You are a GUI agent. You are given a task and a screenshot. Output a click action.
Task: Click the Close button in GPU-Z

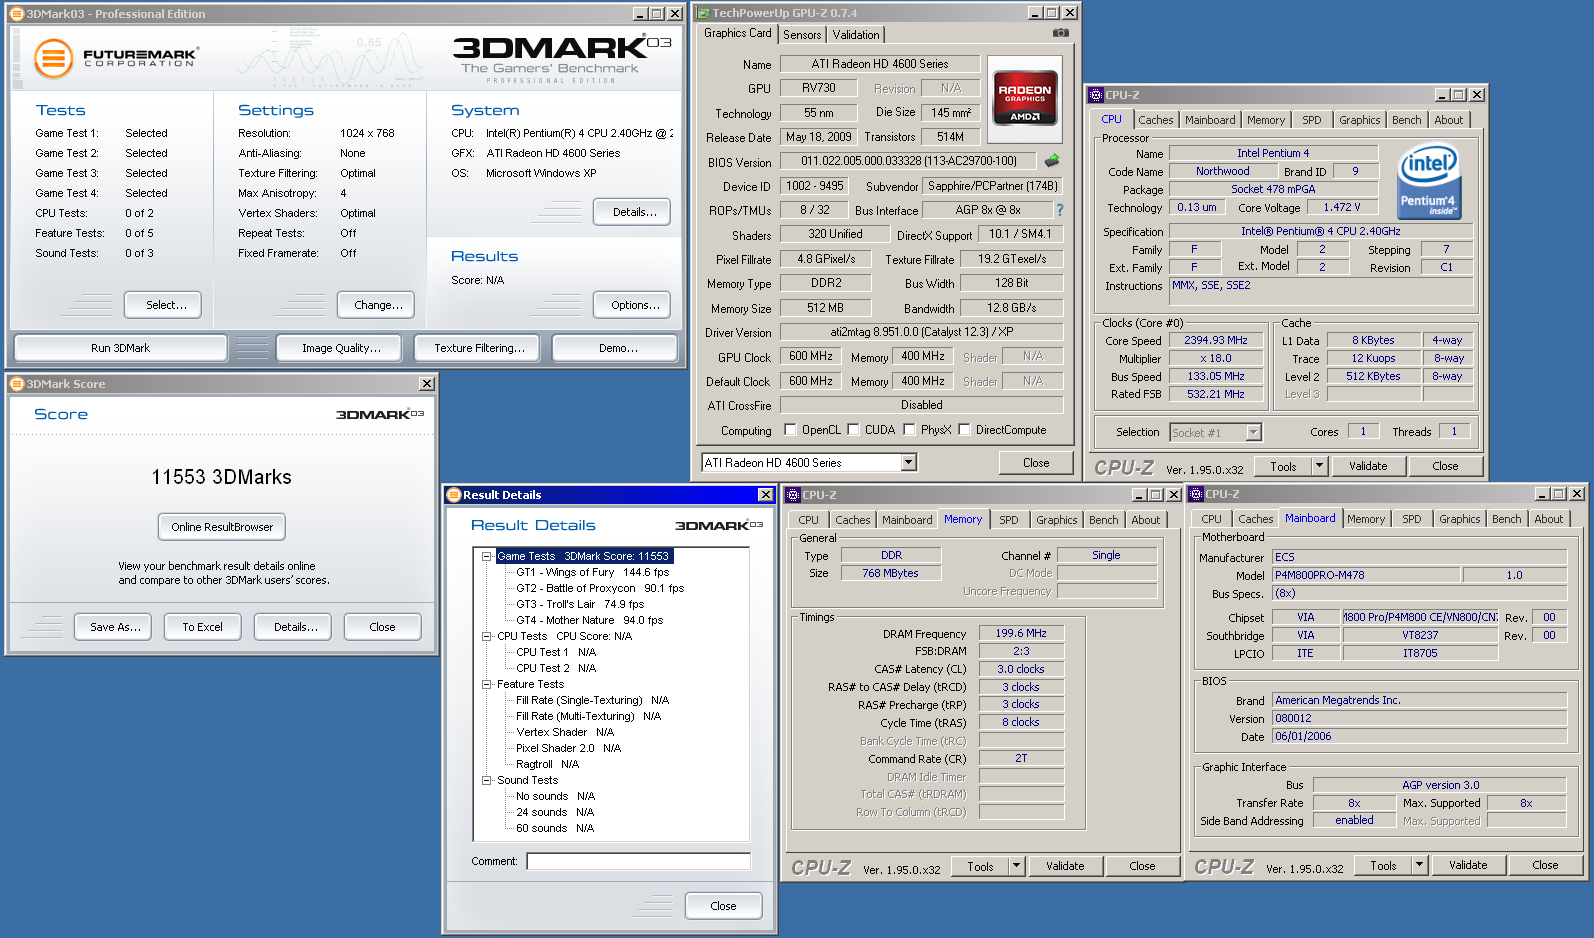click(x=1036, y=463)
